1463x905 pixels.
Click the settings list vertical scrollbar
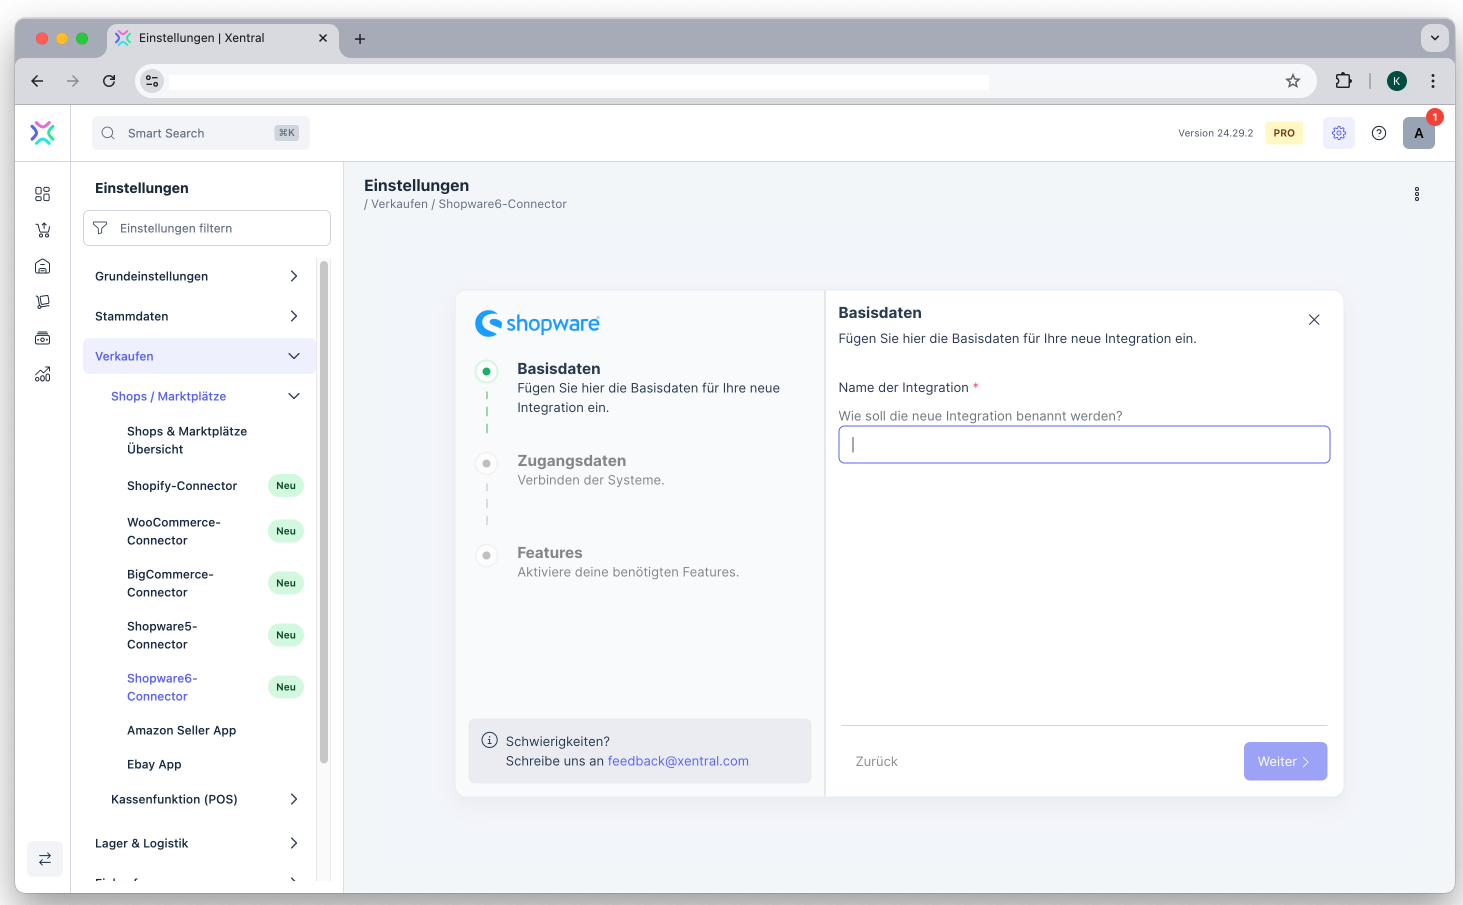323,510
